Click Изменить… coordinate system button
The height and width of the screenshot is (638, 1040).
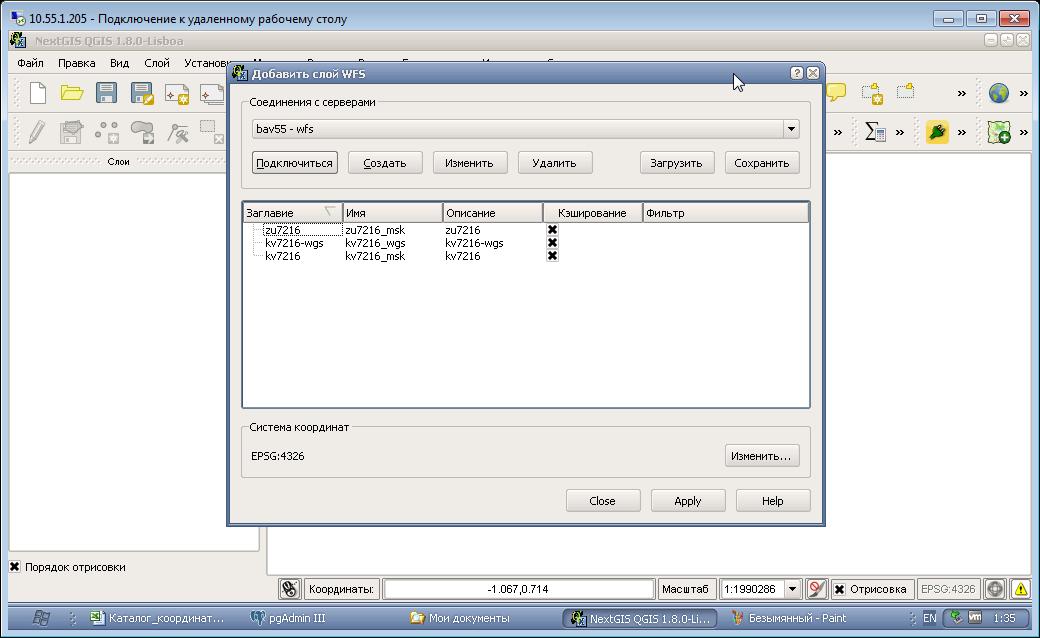pyautogui.click(x=761, y=456)
